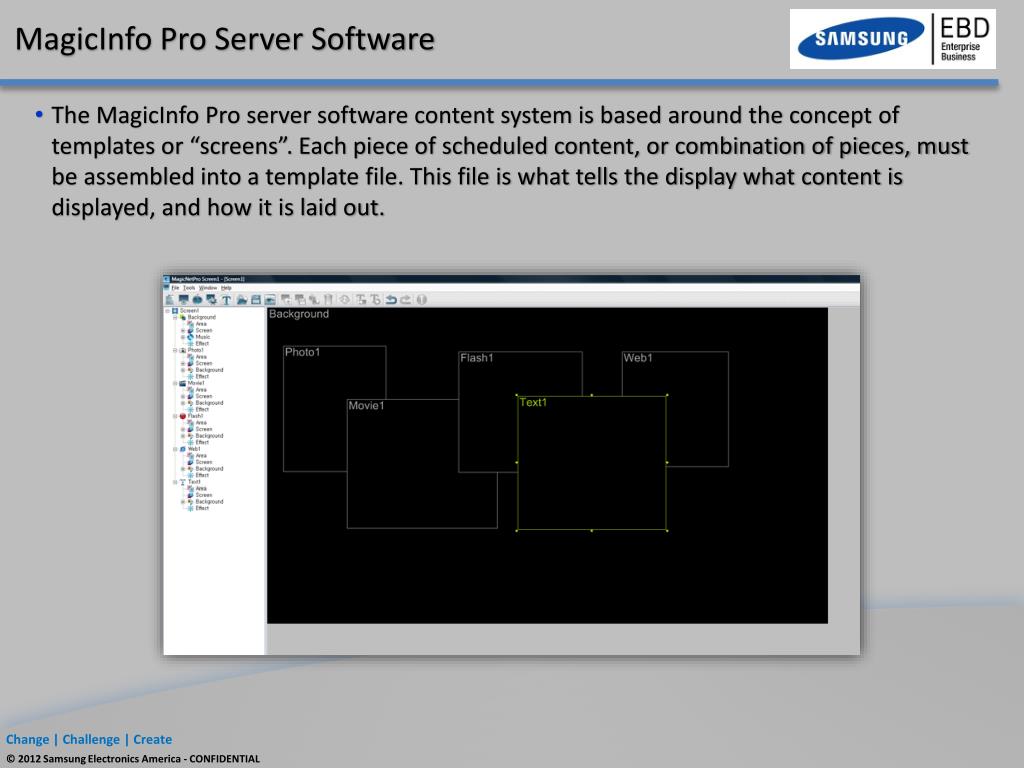This screenshot has width=1024, height=768.
Task: Click the red Flash1 icon in tree
Action: 182,416
